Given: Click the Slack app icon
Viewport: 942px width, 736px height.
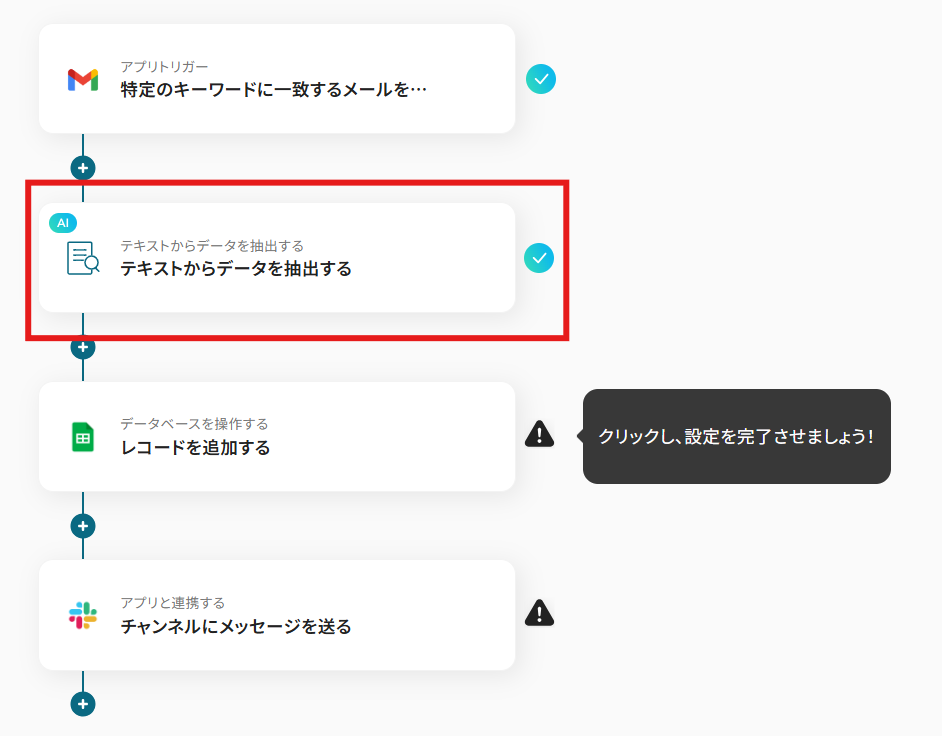Looking at the screenshot, I should pos(83,616).
